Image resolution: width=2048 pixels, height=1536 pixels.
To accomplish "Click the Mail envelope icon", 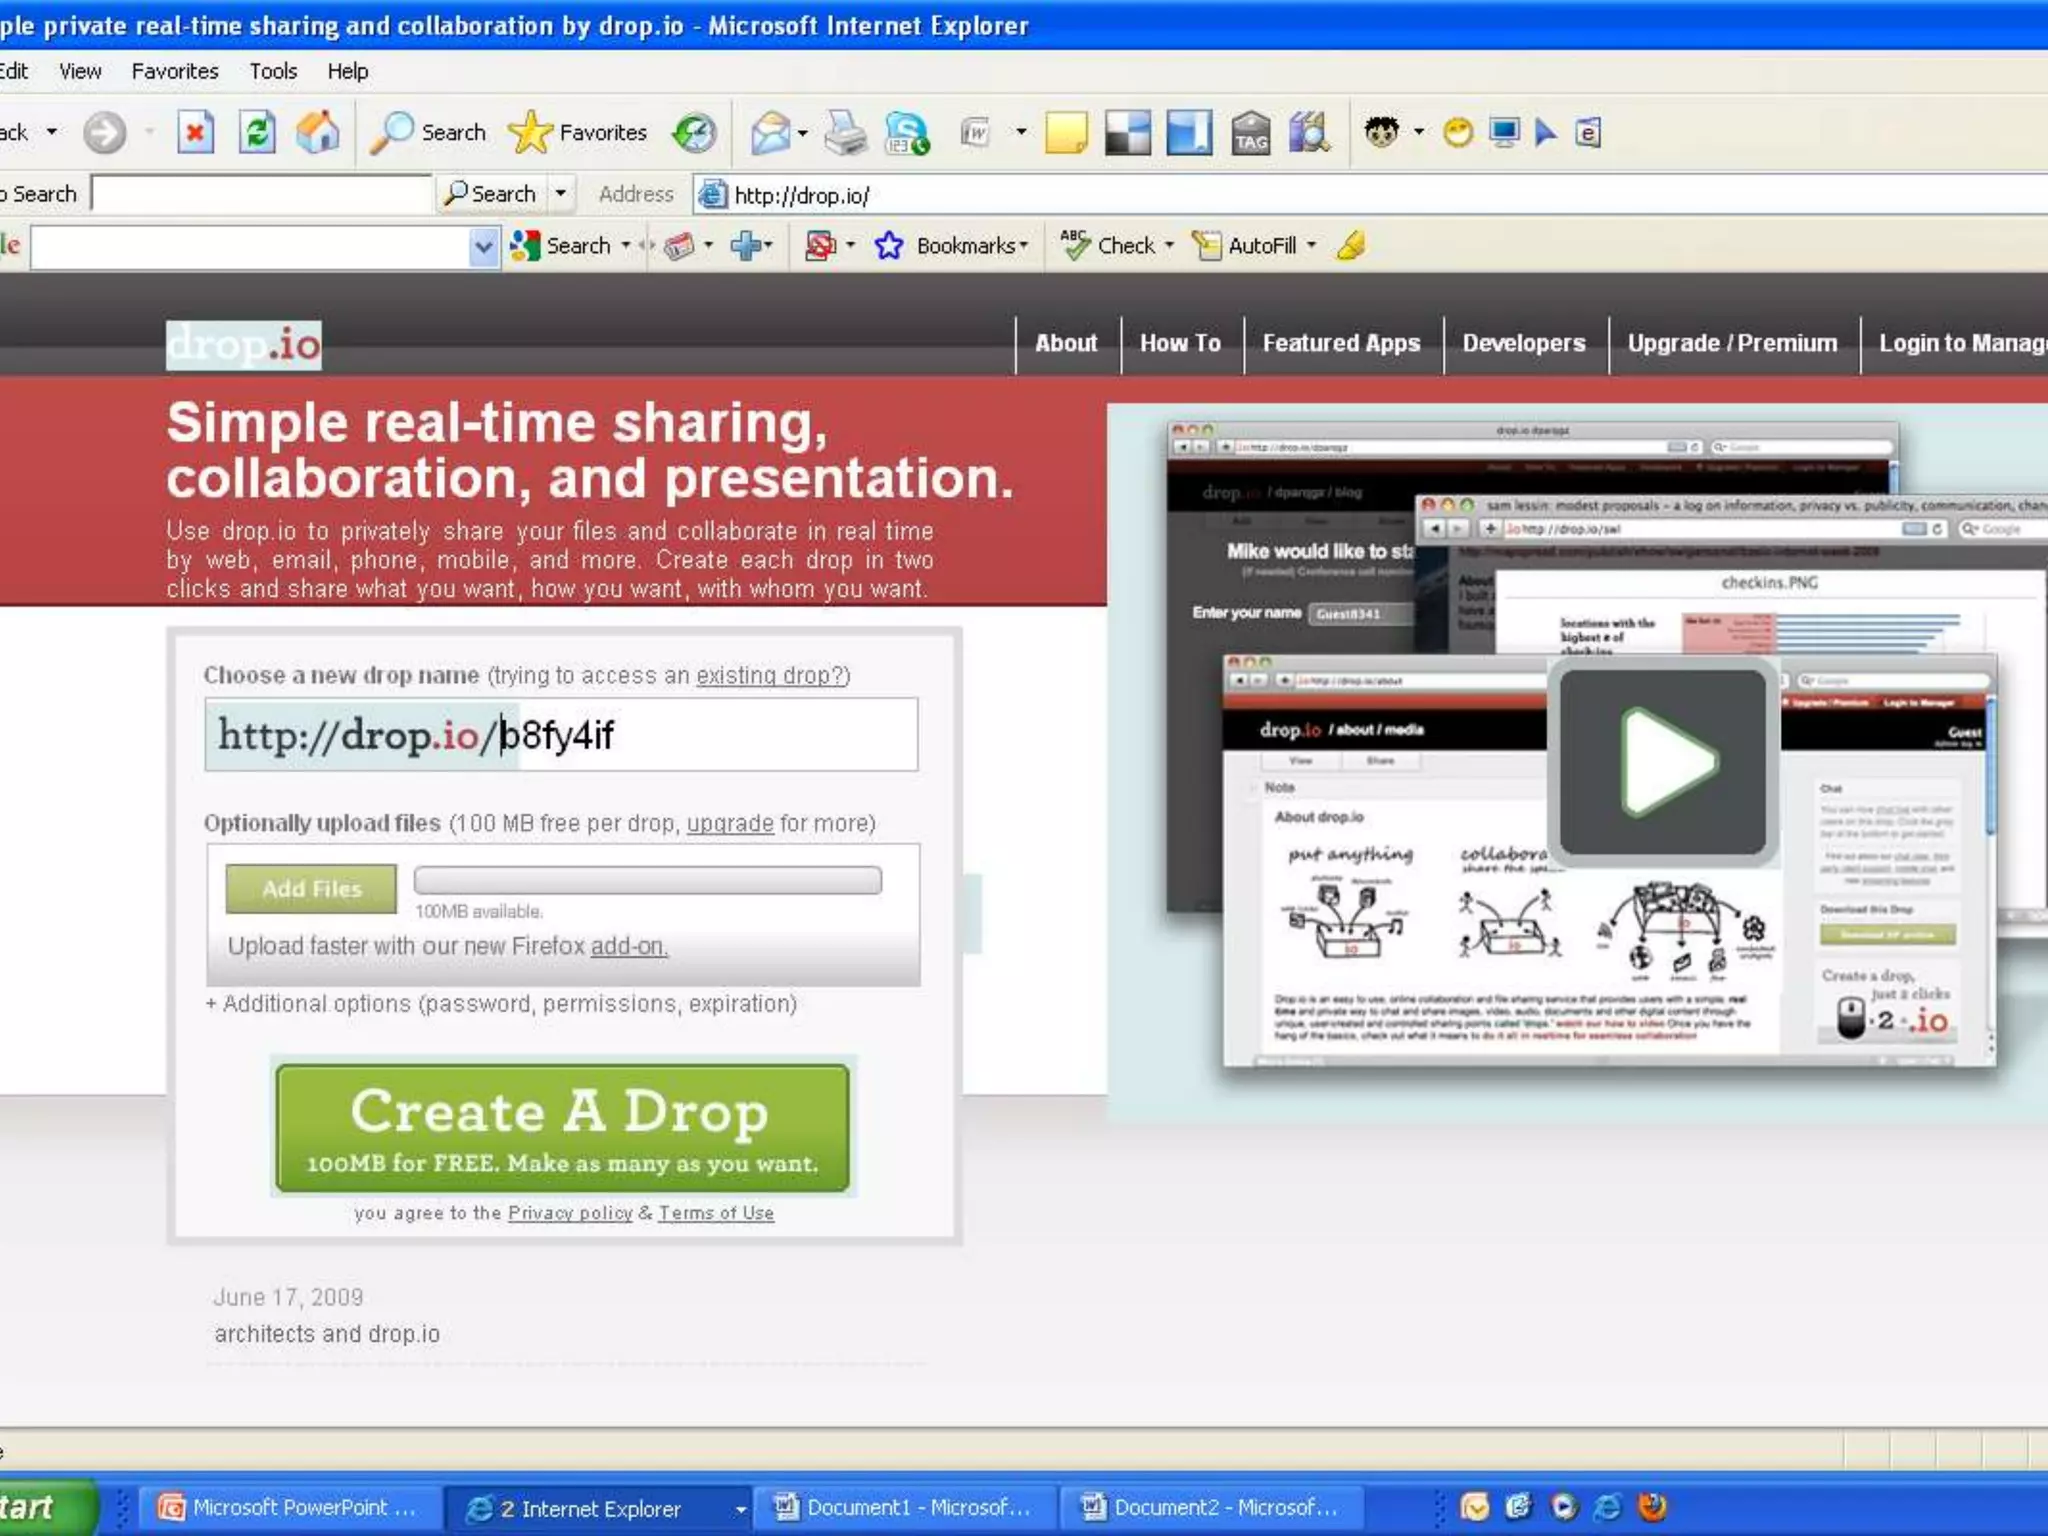I will 770,132.
